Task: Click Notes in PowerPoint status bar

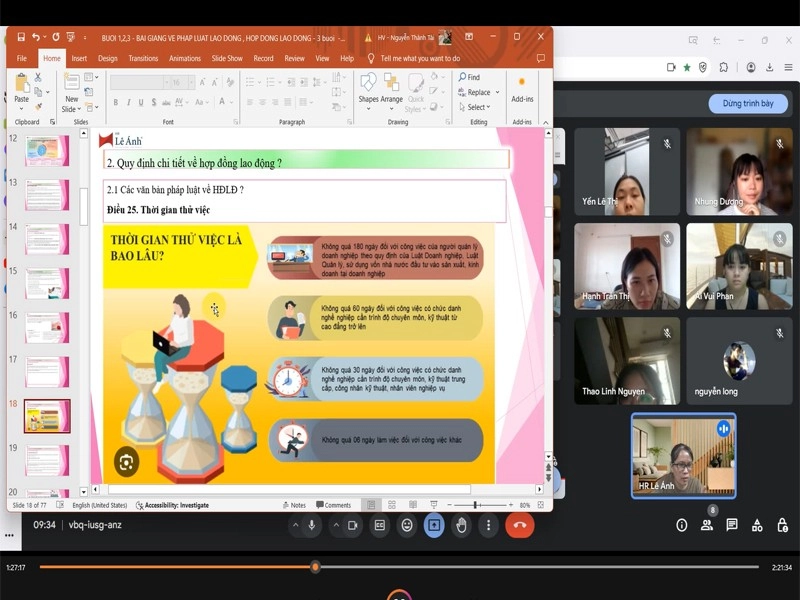Action: coord(293,505)
